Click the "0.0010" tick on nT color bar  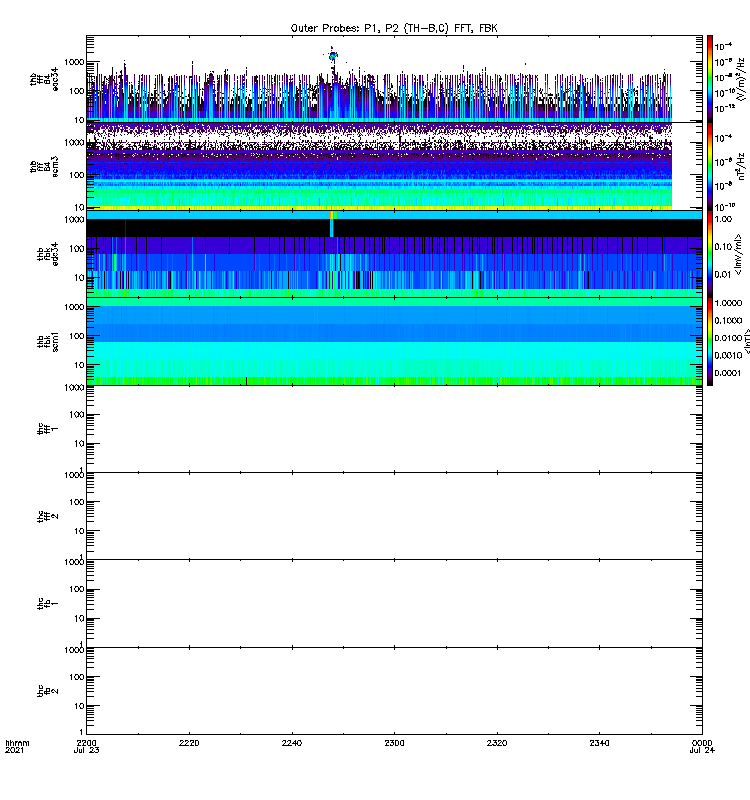coord(728,355)
